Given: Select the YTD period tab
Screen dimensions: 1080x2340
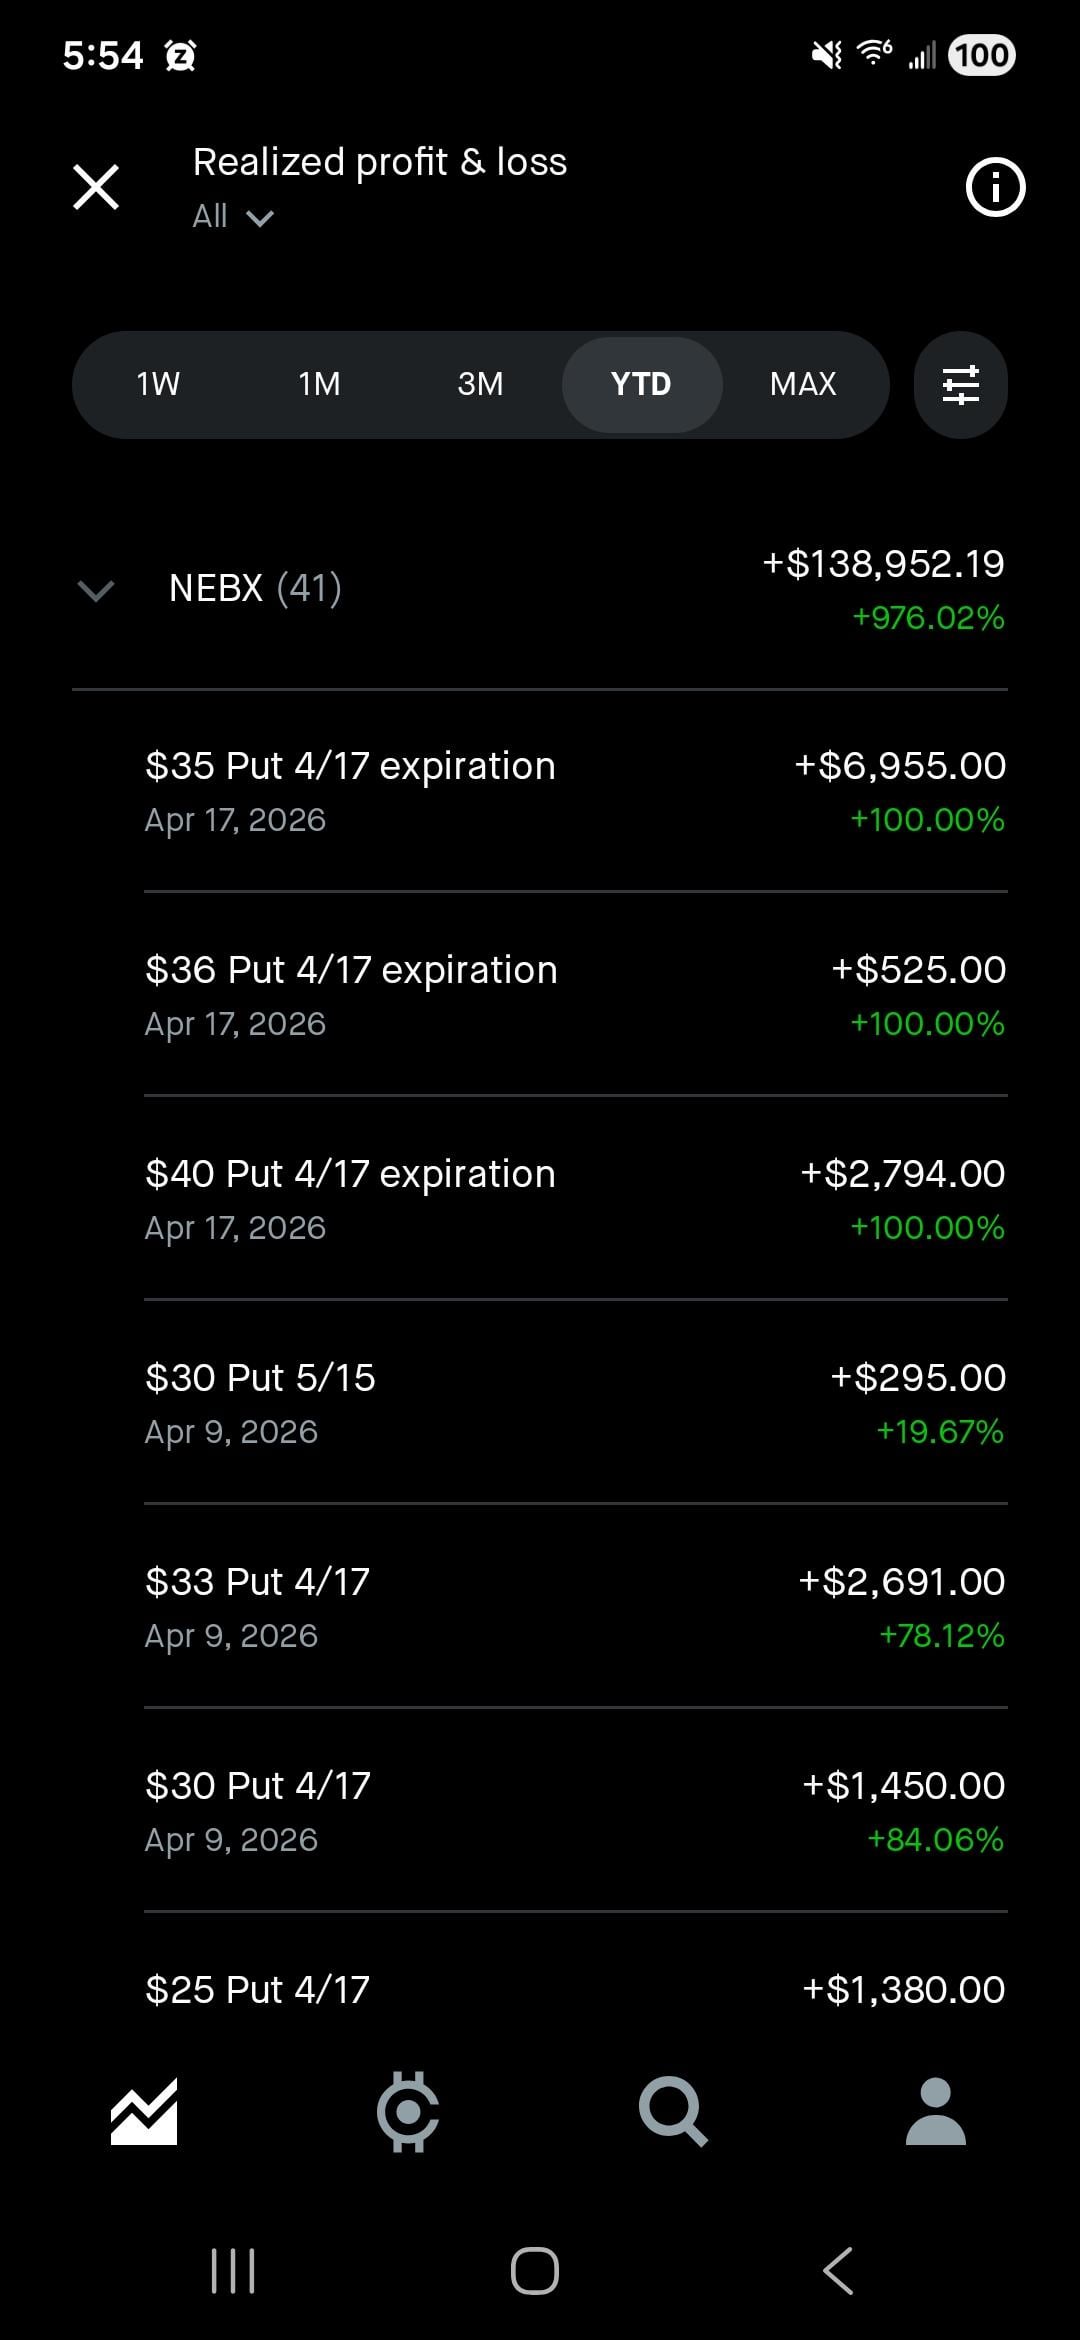Looking at the screenshot, I should pos(641,384).
